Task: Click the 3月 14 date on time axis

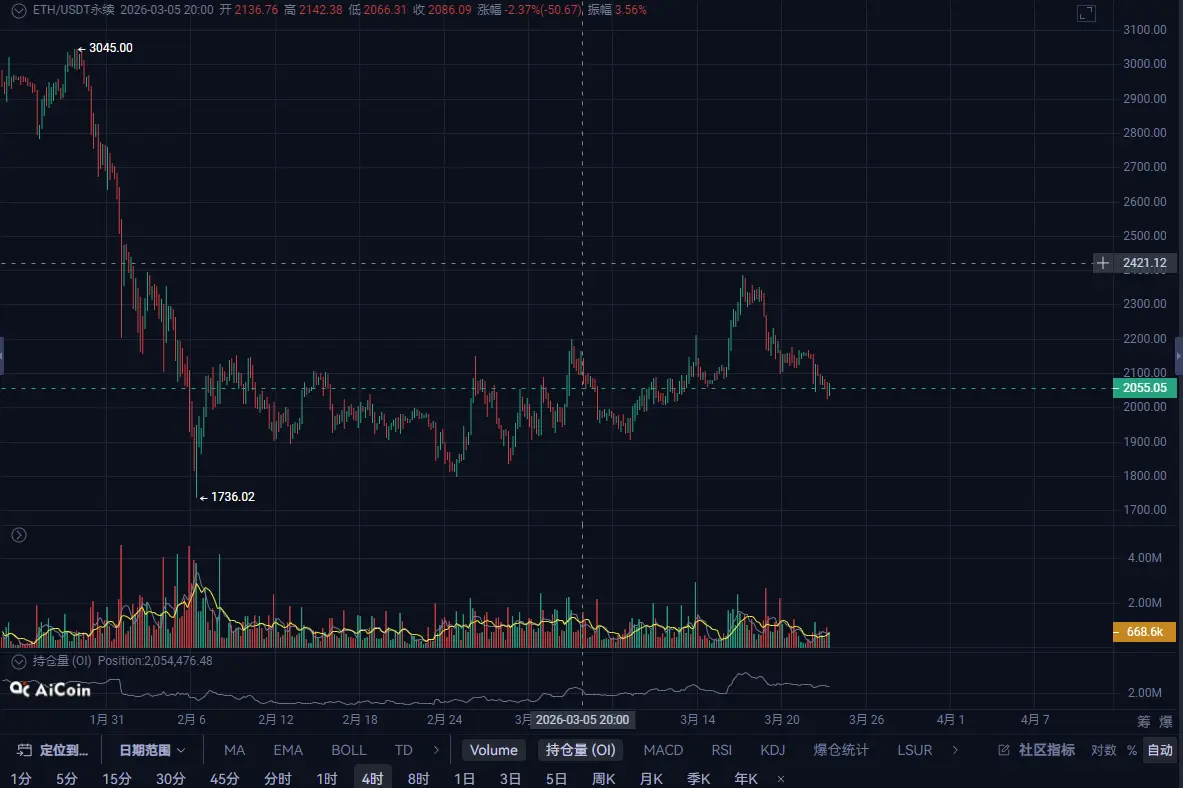Action: click(697, 719)
